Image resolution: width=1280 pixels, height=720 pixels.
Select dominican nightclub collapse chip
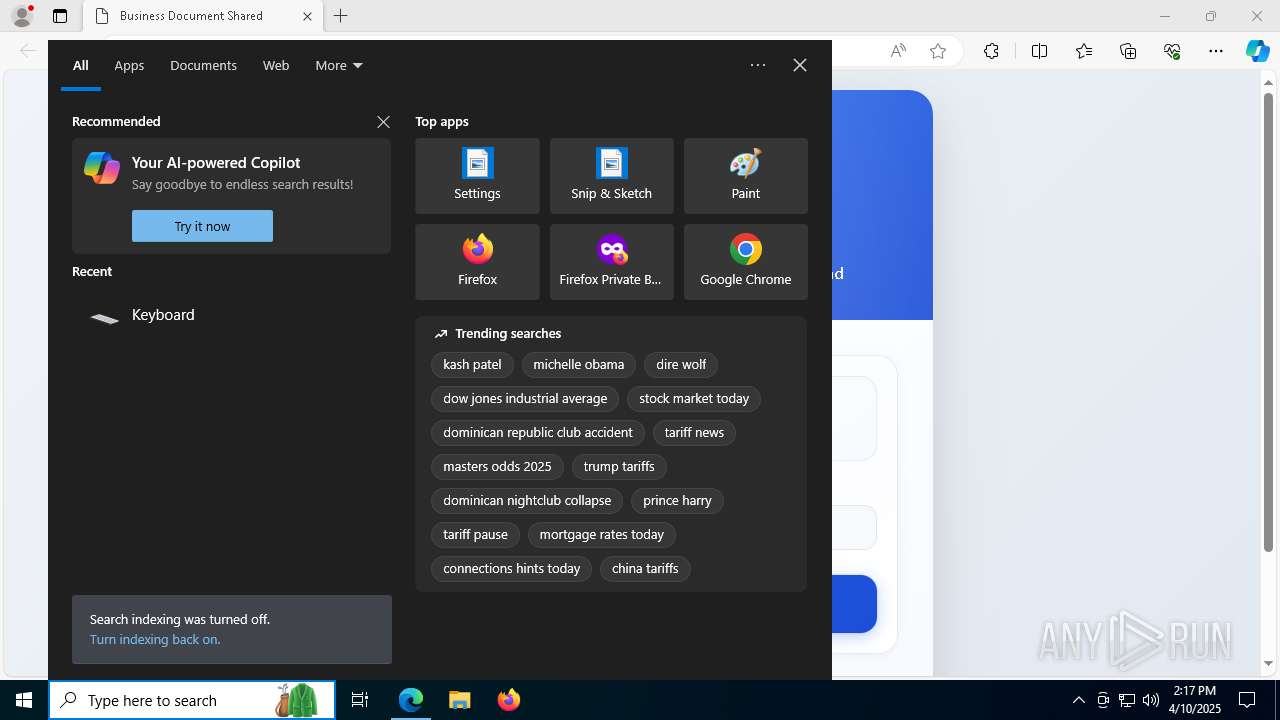[527, 501]
